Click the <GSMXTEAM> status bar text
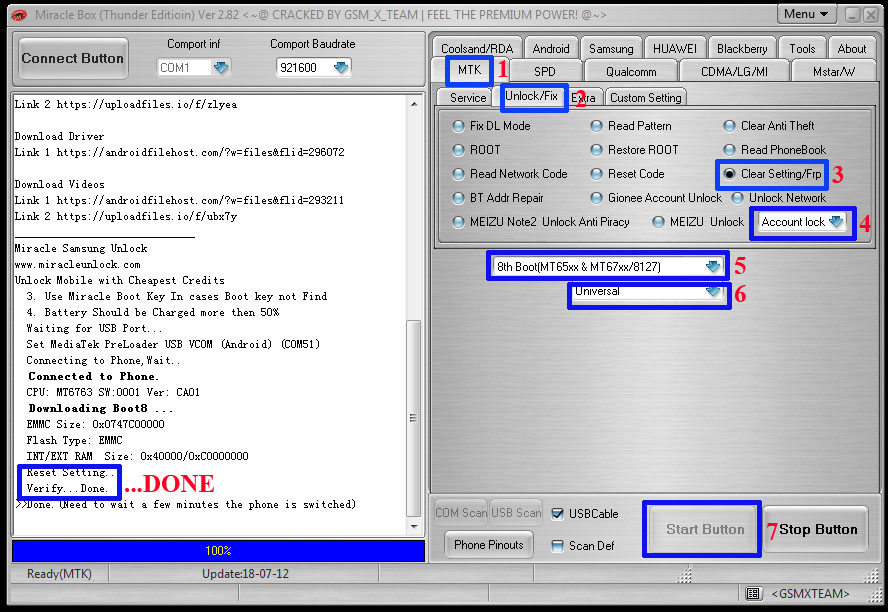 click(x=810, y=593)
